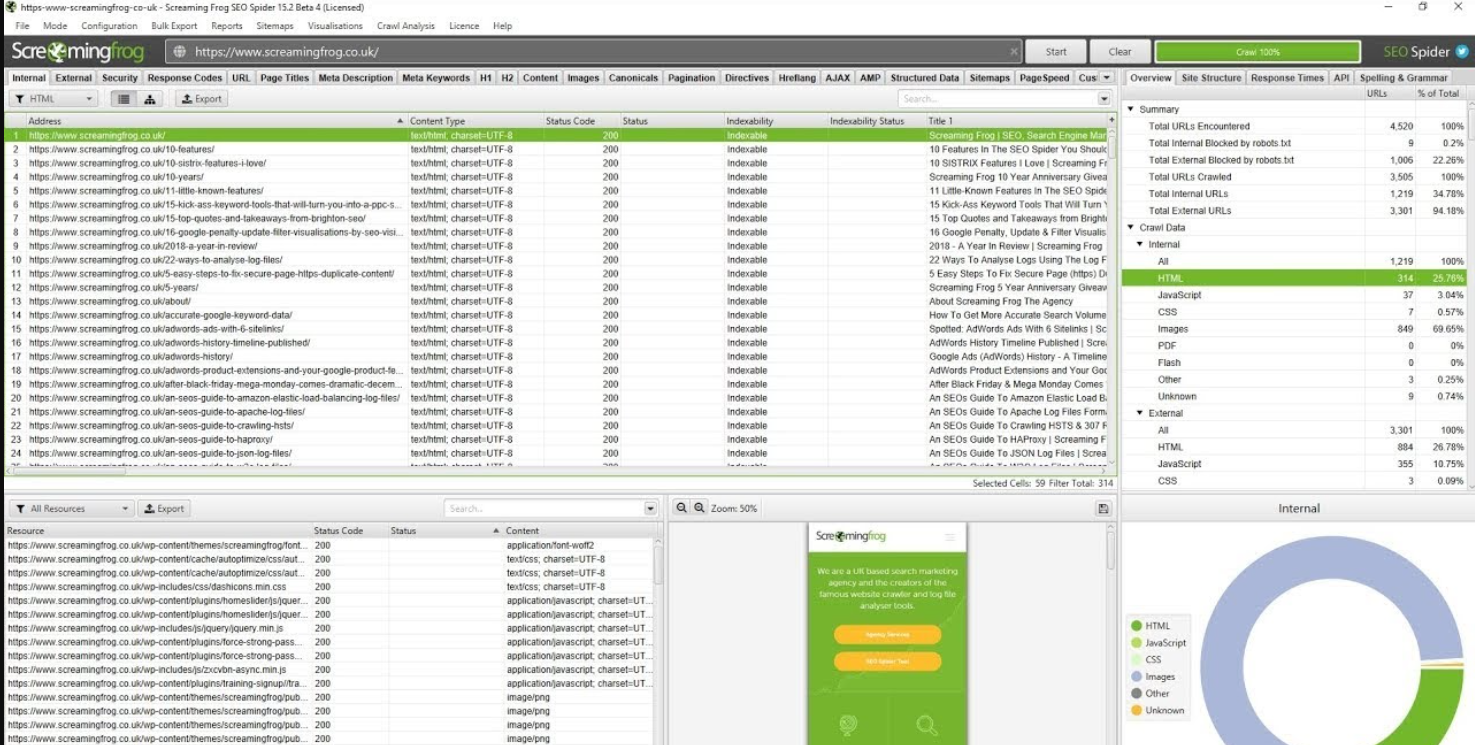
Task: Sort lower table by Content column
Action: (580, 531)
